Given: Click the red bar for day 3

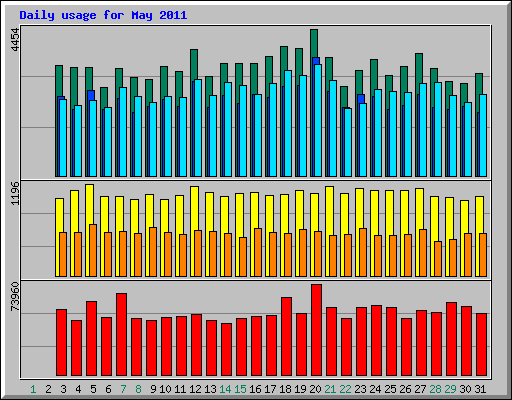Looking at the screenshot, I should pyautogui.click(x=61, y=343).
